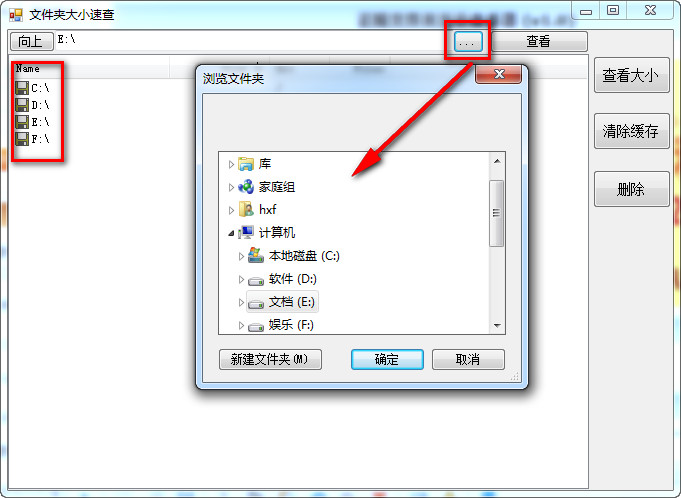681x498 pixels.
Task: Select the C:\ drive floppy icon
Action: (x=22, y=88)
